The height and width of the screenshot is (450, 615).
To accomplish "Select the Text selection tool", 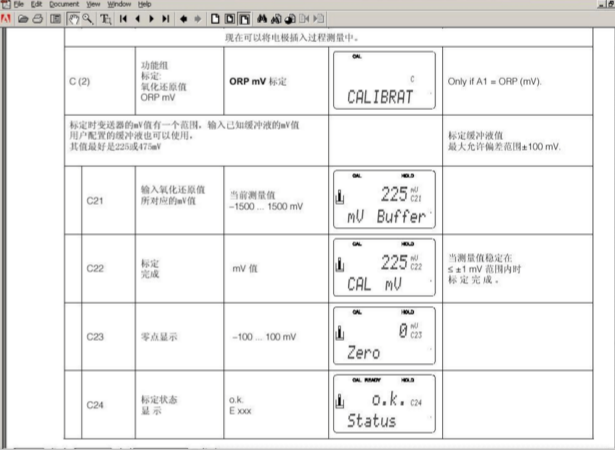I will point(105,18).
